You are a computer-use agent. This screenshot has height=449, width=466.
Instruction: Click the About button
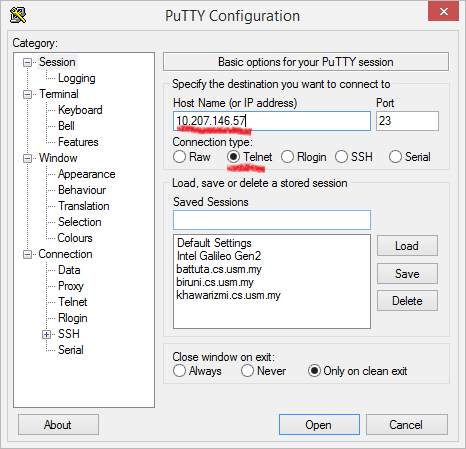[x=58, y=425]
